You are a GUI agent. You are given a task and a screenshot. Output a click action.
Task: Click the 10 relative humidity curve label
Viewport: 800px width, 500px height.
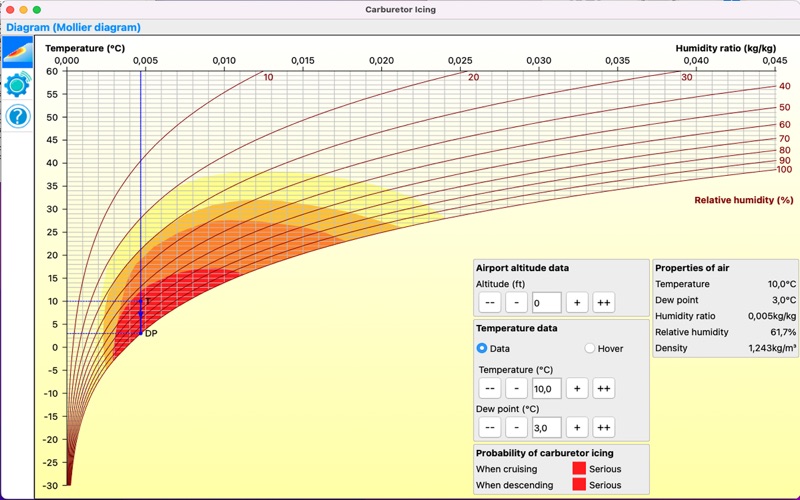[x=268, y=78]
